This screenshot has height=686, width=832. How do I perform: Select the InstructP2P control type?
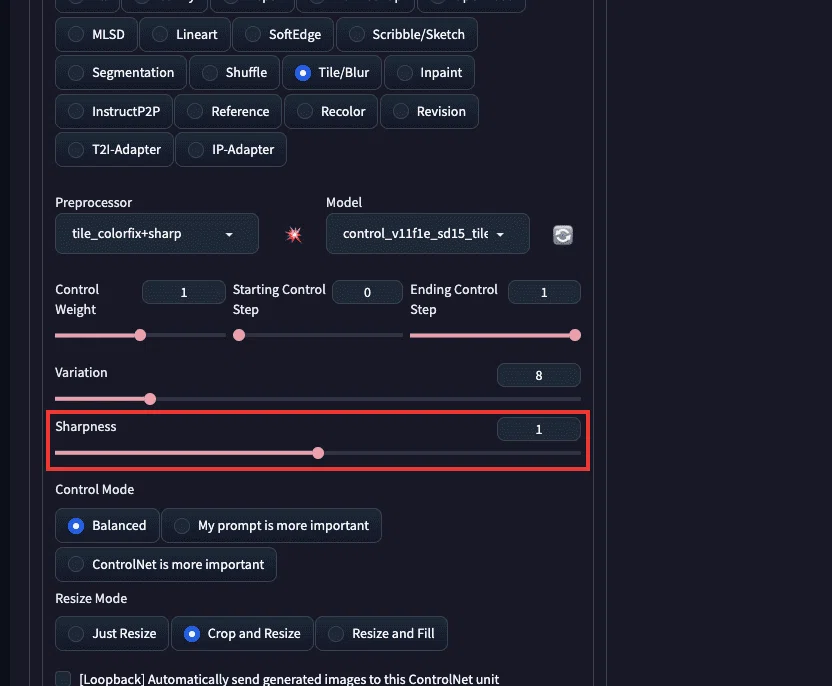114,111
